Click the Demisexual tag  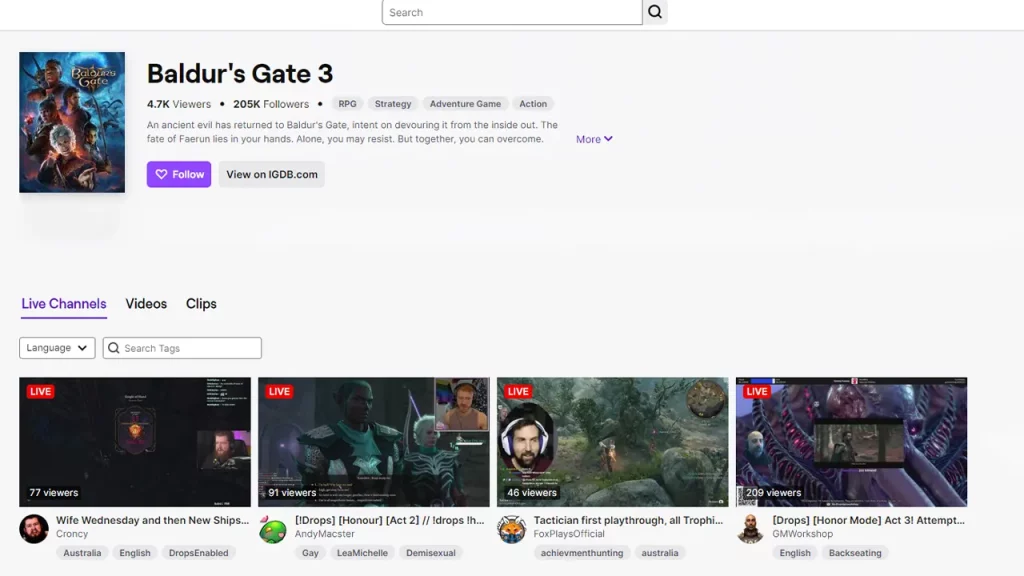(x=431, y=552)
